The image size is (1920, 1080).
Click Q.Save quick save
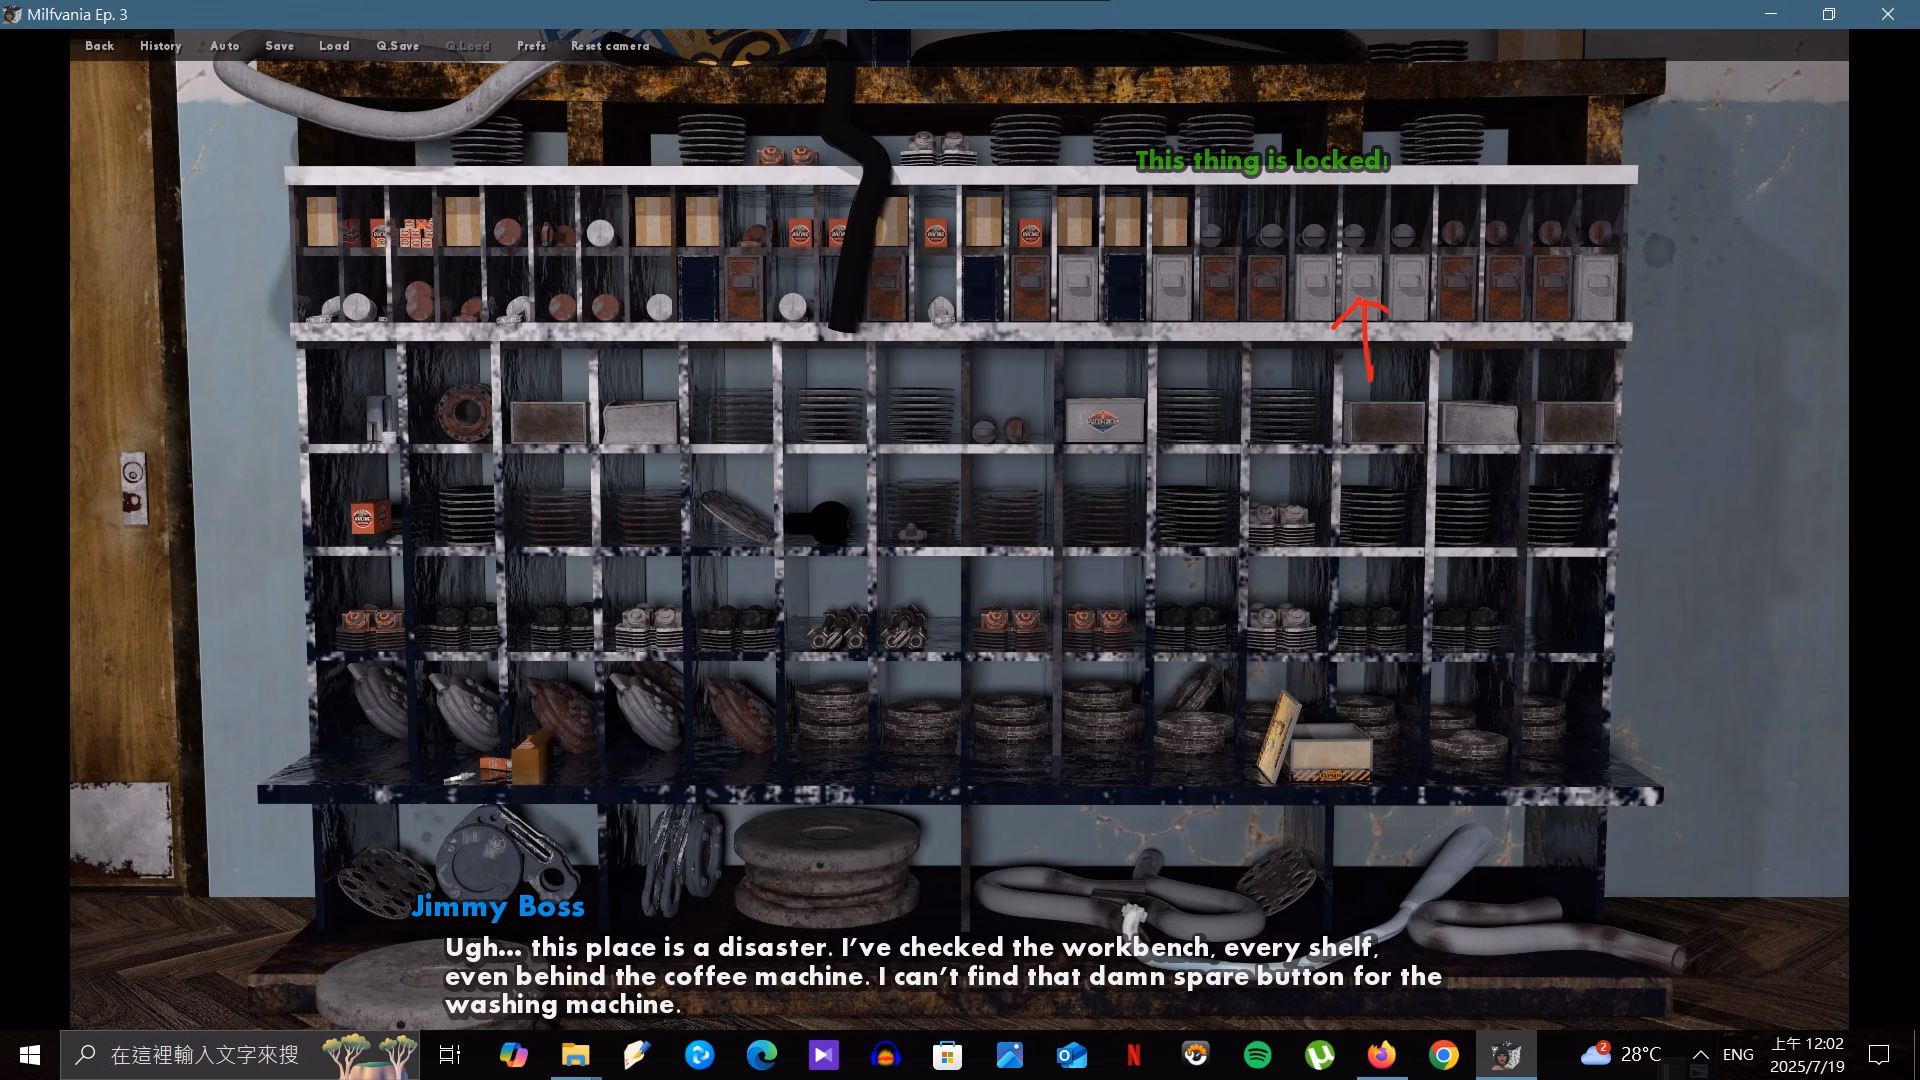(397, 46)
